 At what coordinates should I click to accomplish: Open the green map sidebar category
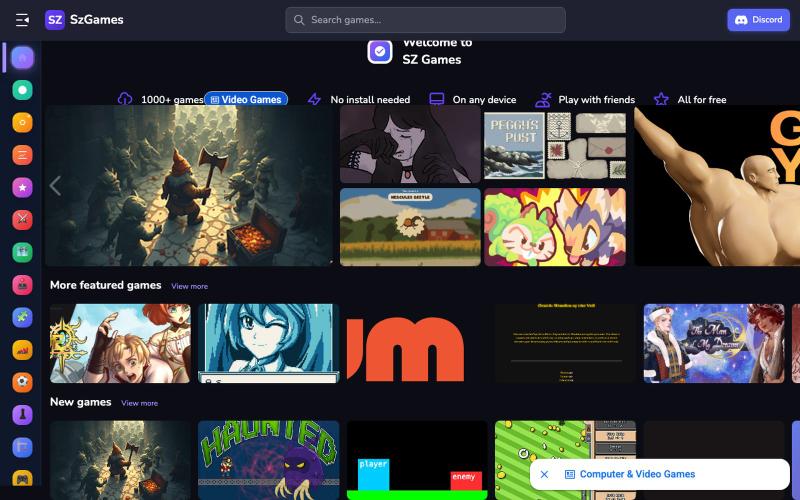click(x=22, y=253)
